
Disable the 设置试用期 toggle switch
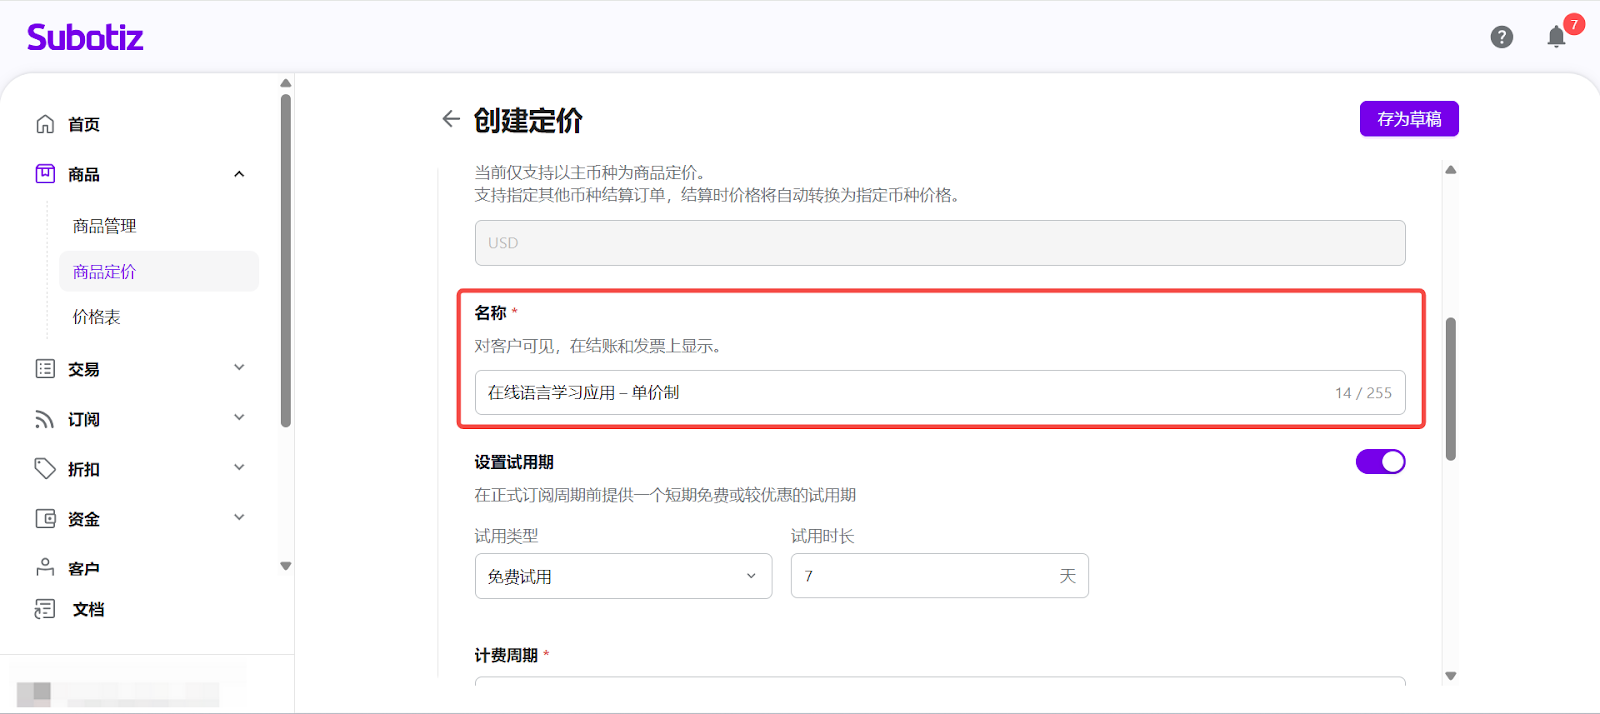(x=1380, y=461)
